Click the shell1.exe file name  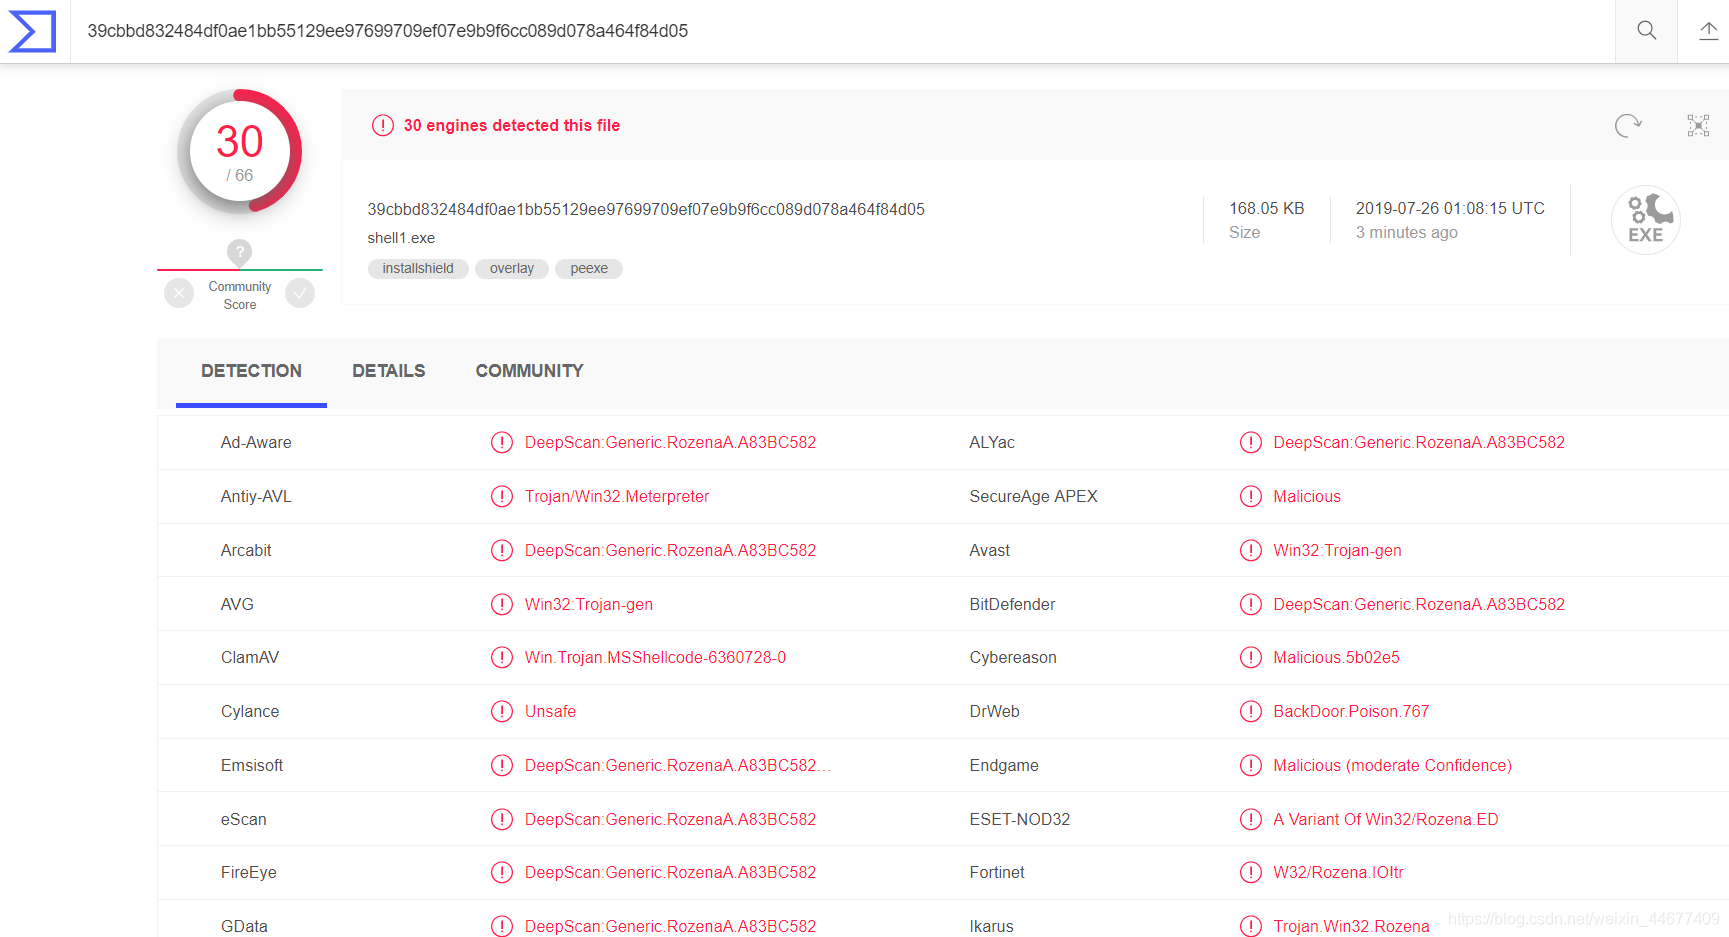(401, 238)
